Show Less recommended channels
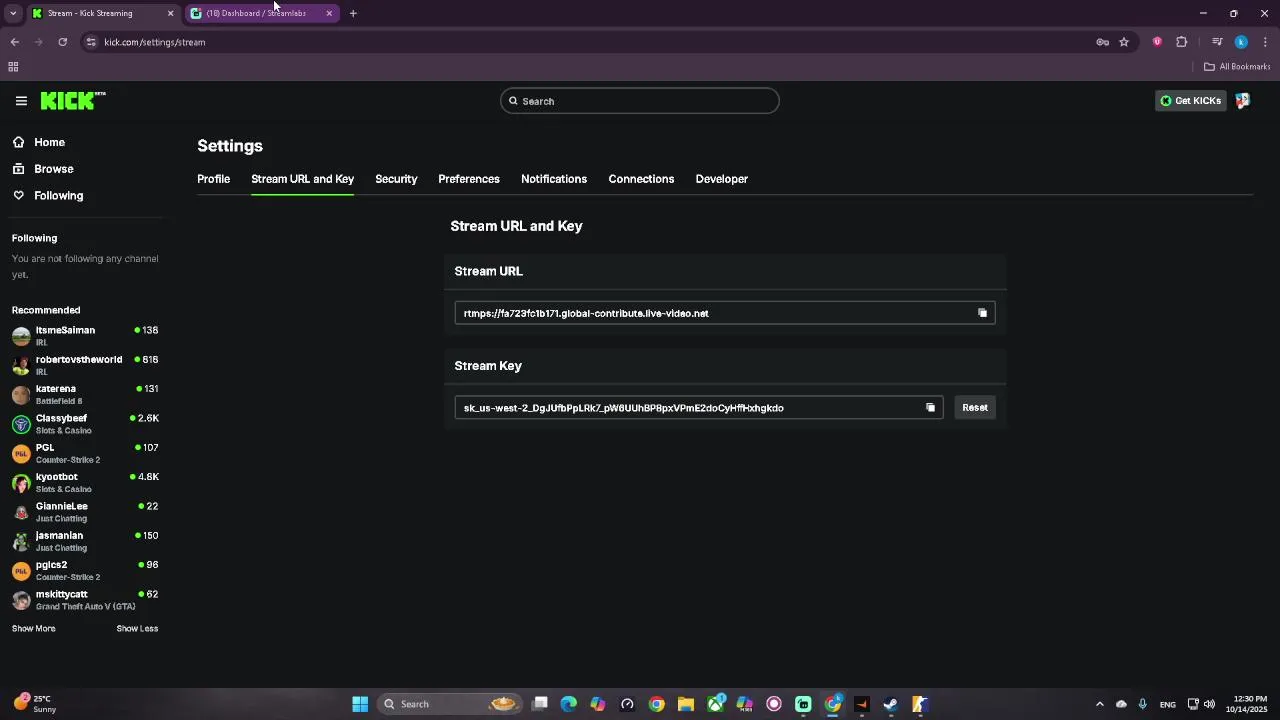Screen dimensions: 1280x720 click(x=137, y=629)
